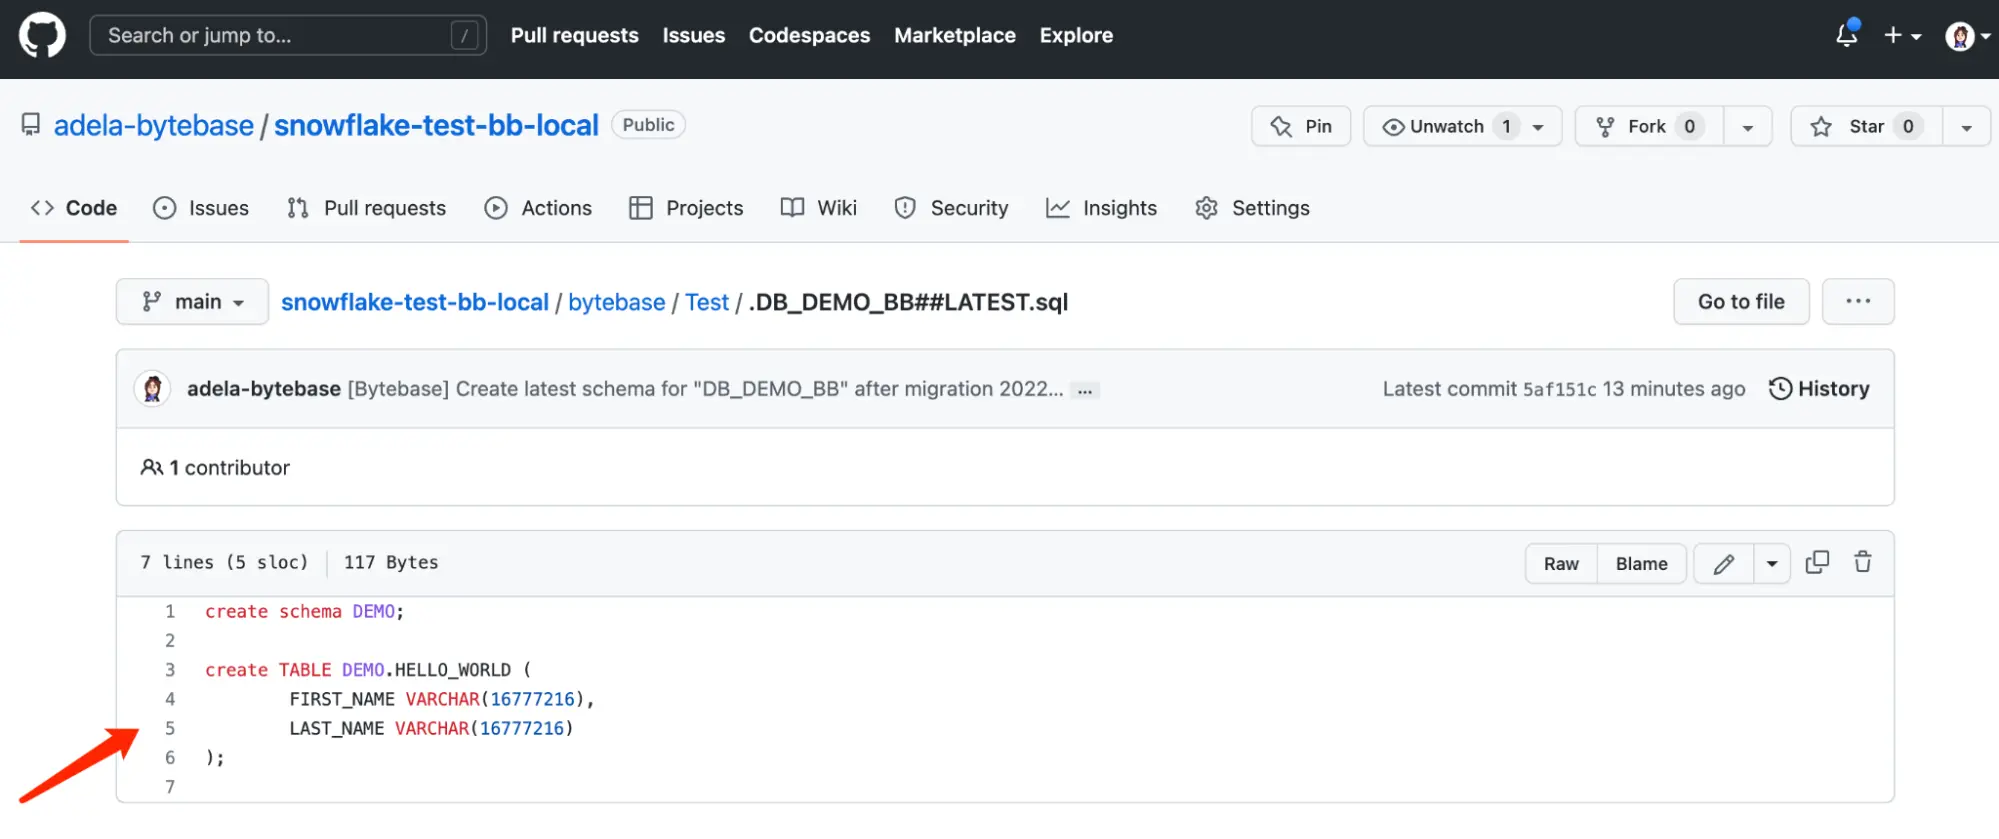Screen dimensions: 1999x839
Task: Switch to the repository Pull requests tab
Action: pos(366,208)
